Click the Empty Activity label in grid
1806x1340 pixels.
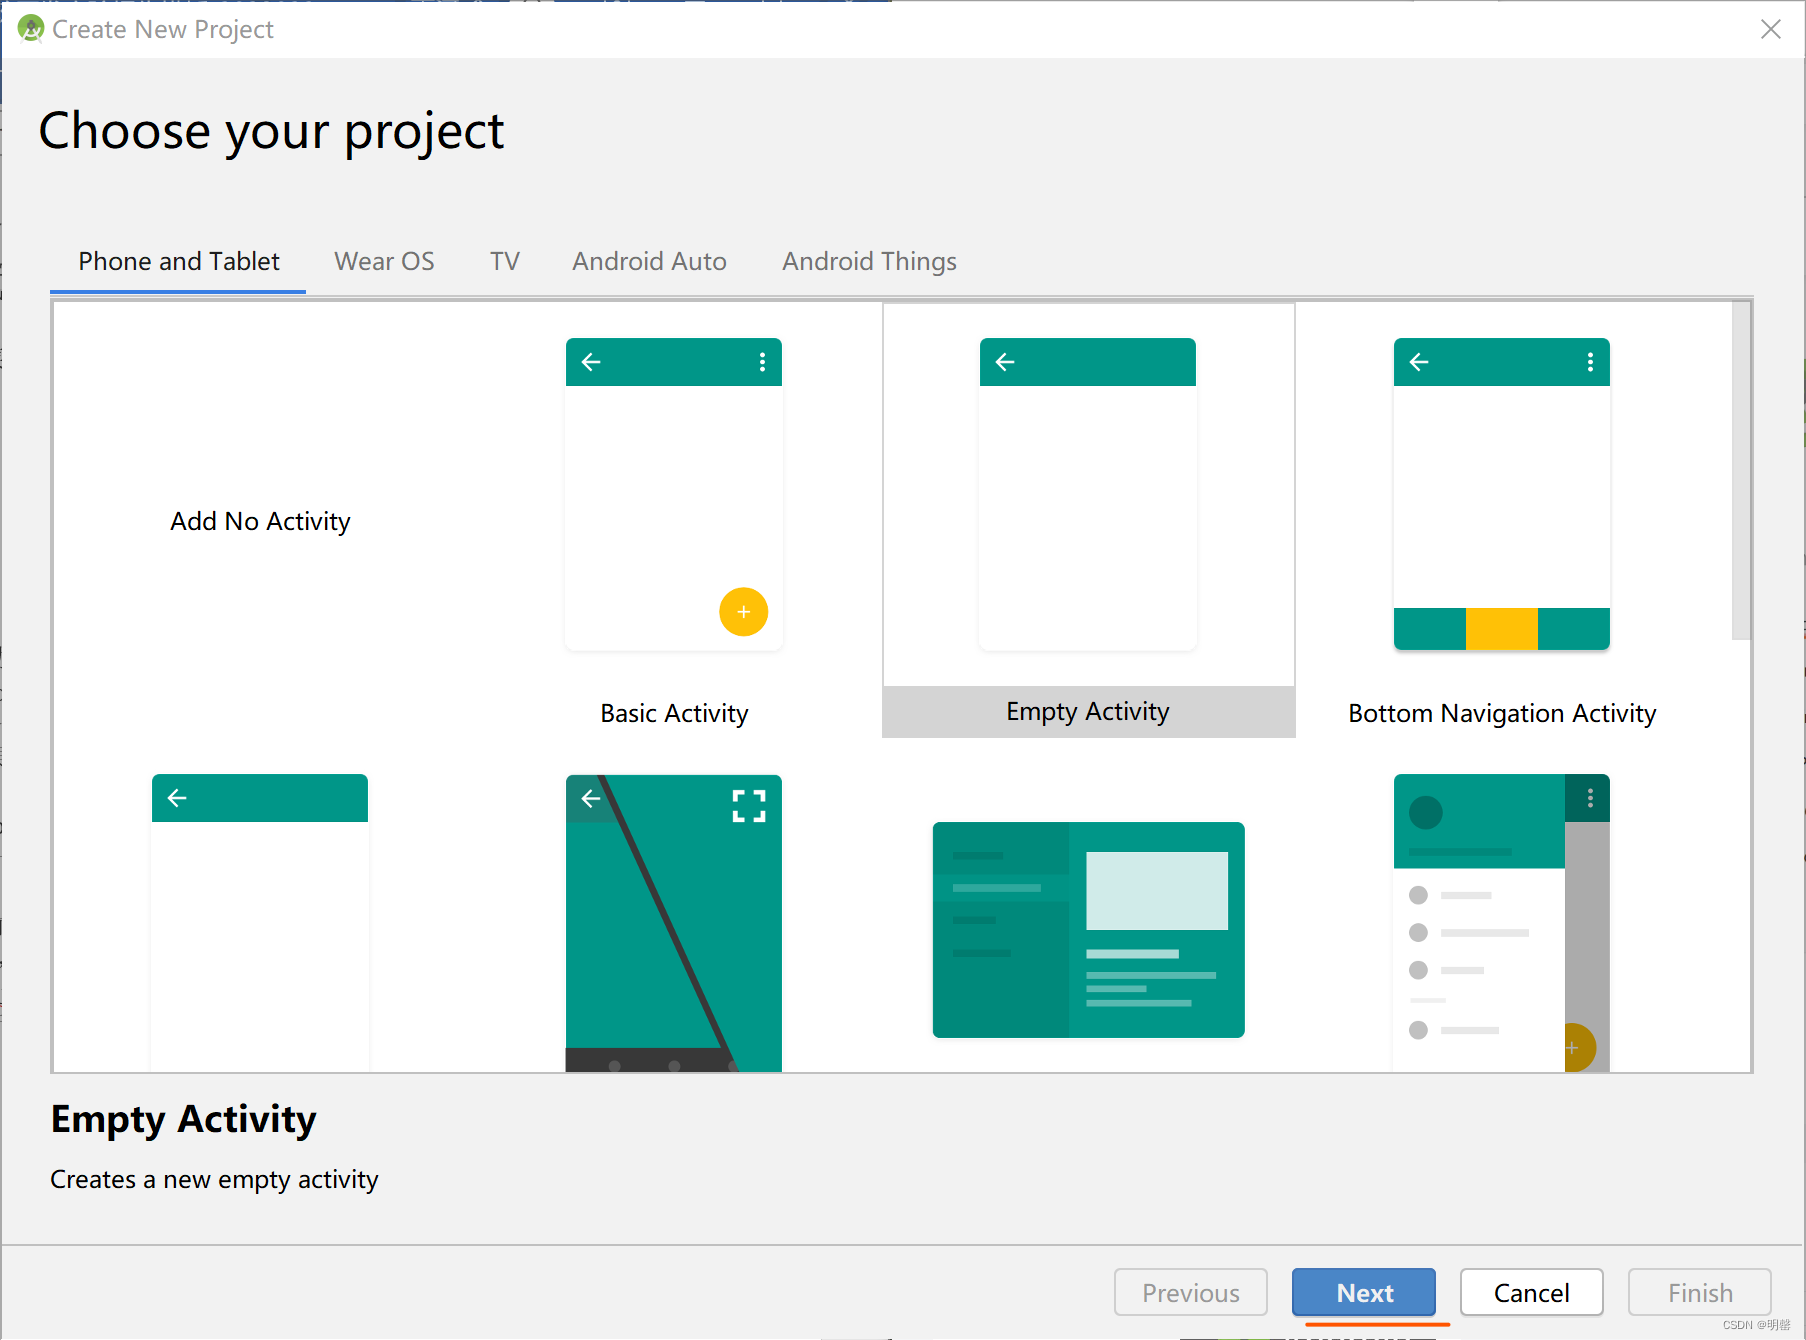[x=1088, y=711]
